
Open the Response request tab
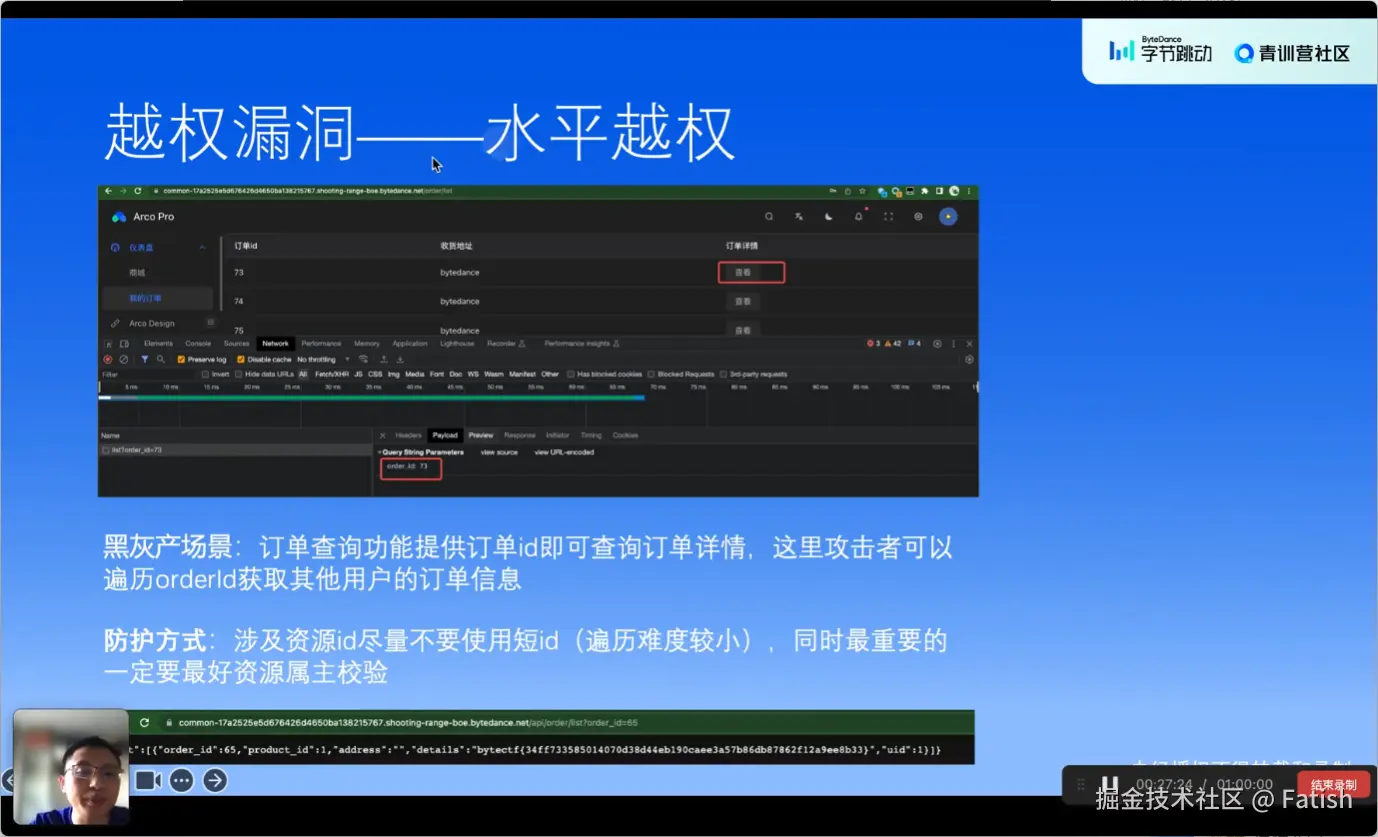coord(519,435)
